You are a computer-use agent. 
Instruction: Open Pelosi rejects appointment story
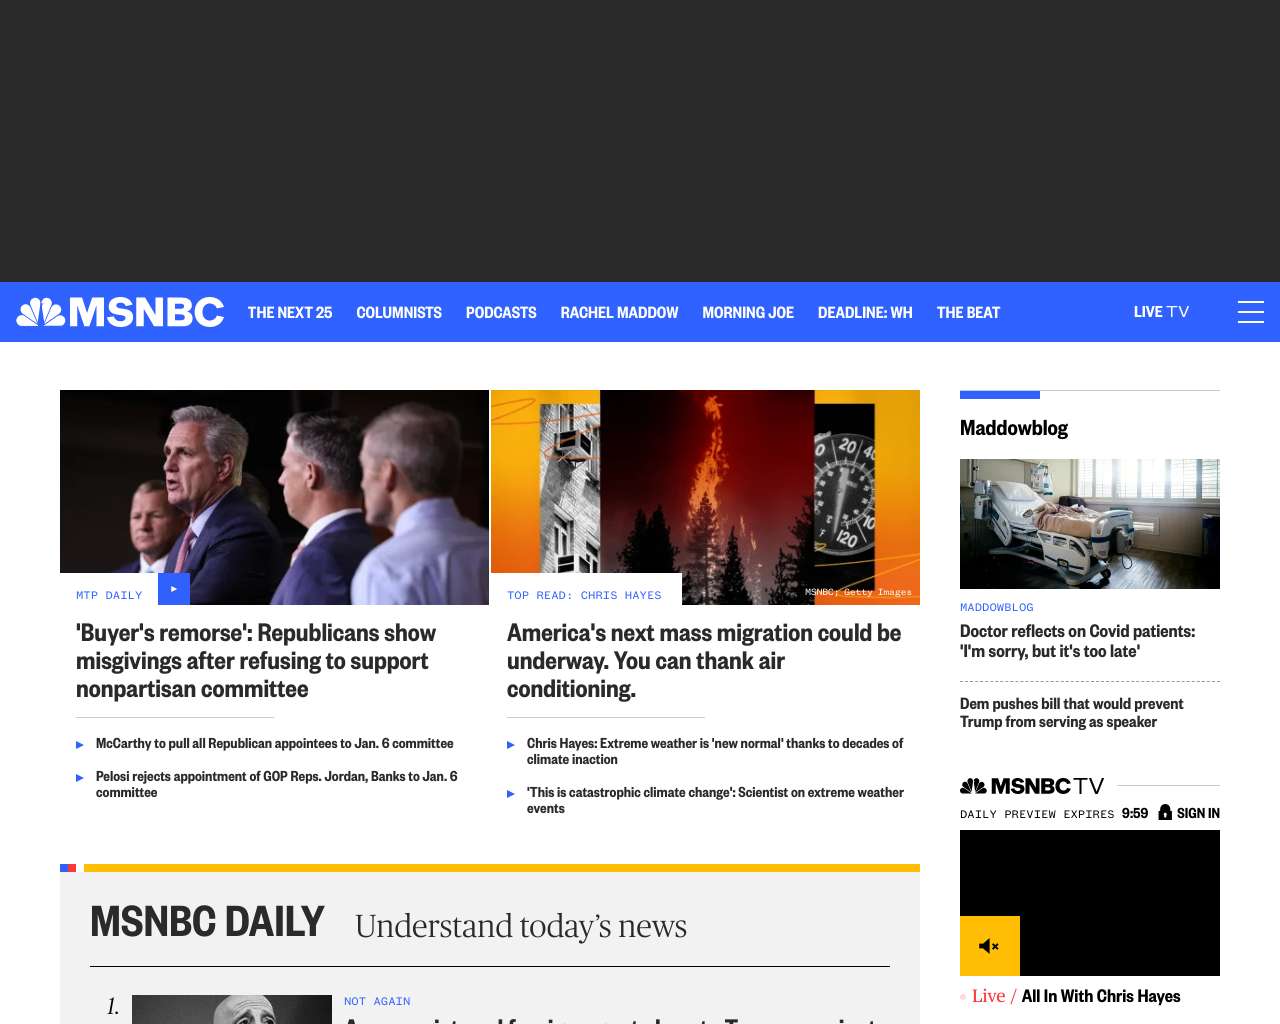(277, 784)
